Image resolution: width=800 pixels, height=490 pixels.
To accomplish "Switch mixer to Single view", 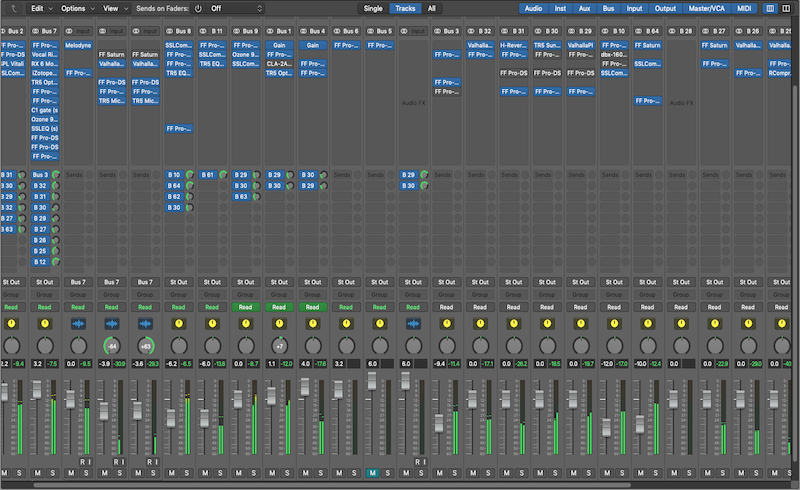I will click(x=373, y=8).
